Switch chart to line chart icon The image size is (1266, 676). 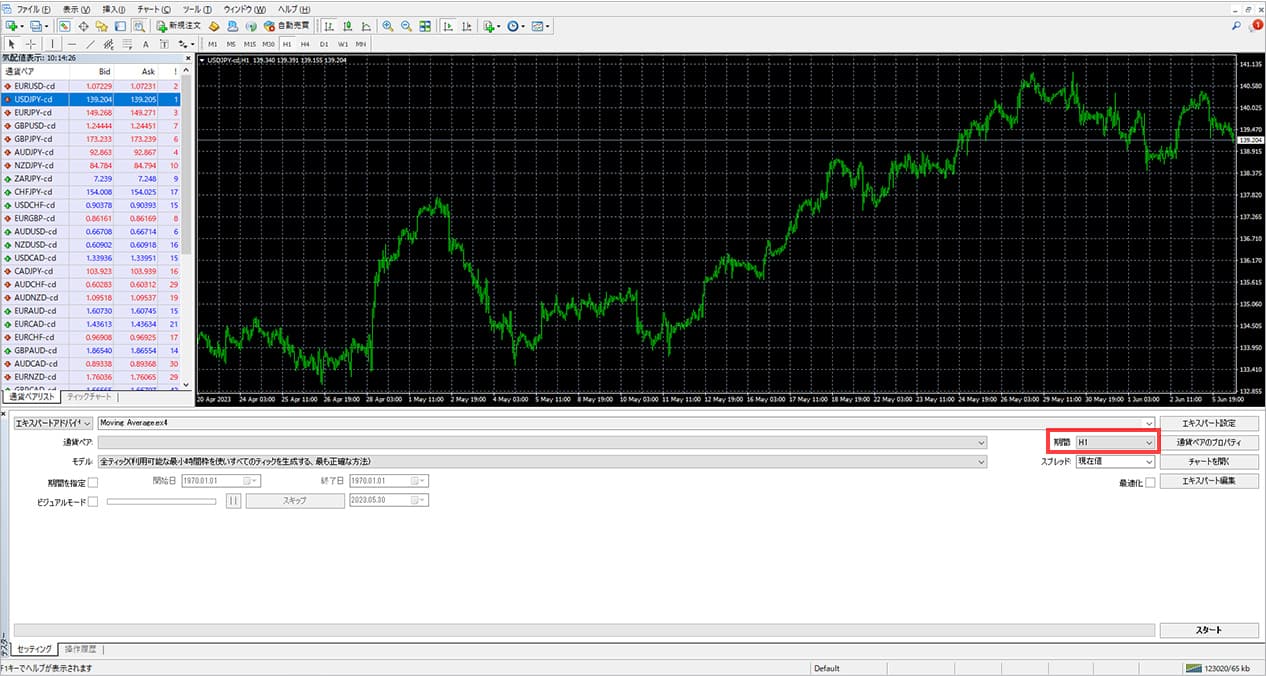point(366,25)
